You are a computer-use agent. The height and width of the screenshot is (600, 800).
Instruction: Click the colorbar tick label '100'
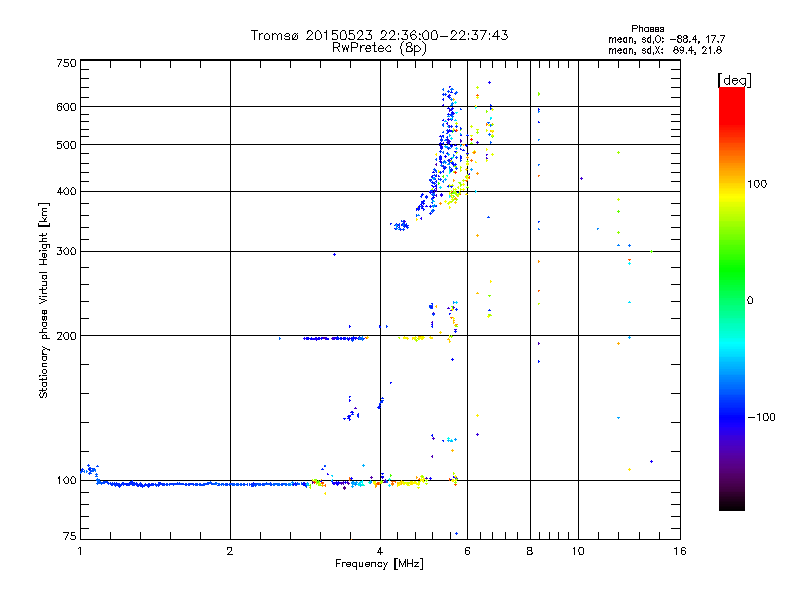click(757, 184)
